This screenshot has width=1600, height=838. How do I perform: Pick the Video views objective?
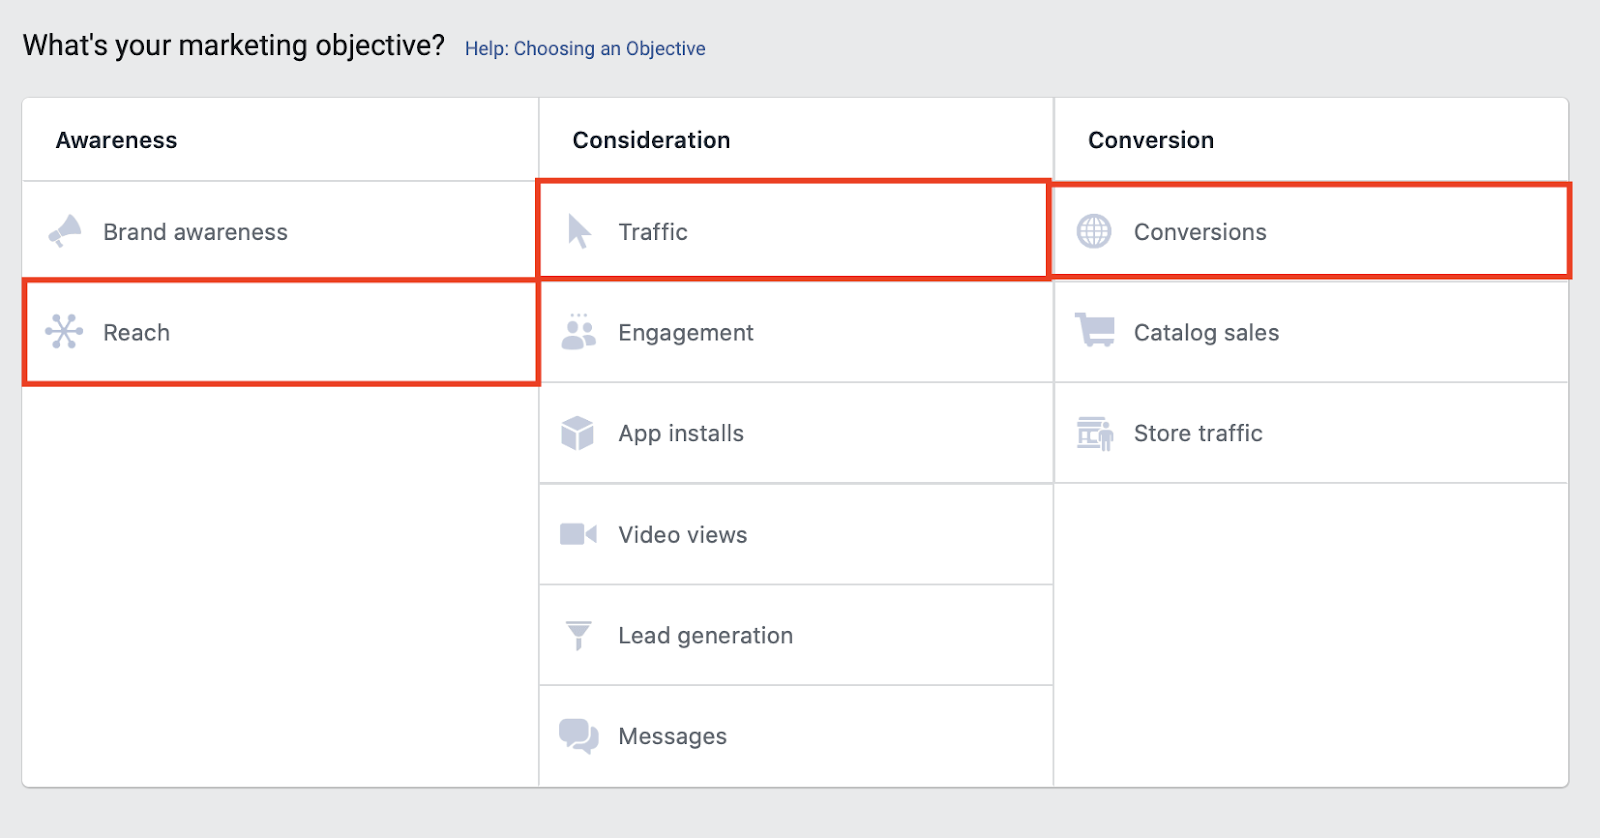tap(683, 535)
